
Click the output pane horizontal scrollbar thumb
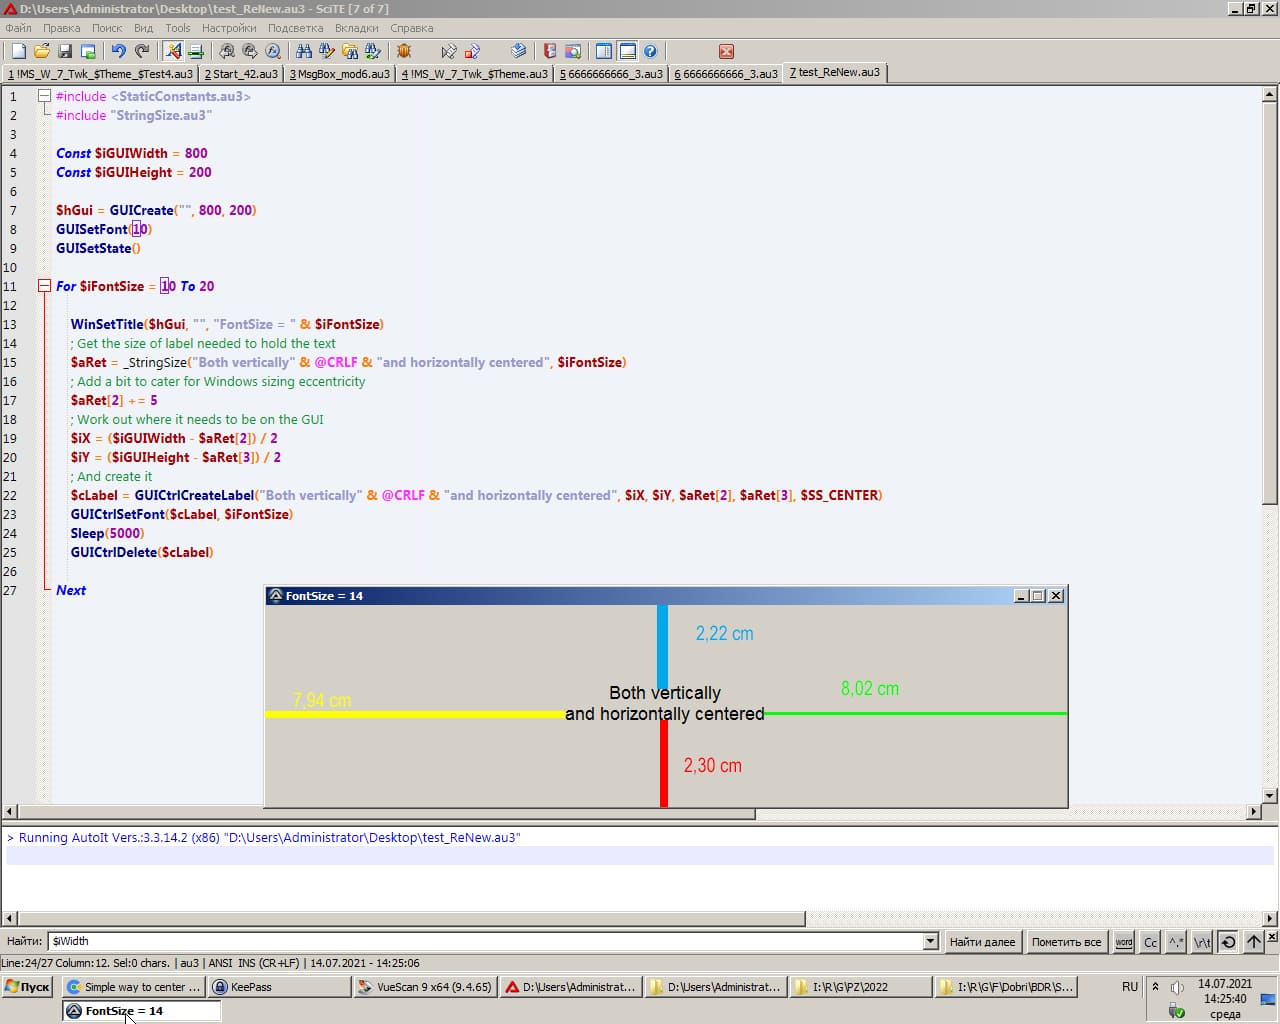(x=411, y=918)
